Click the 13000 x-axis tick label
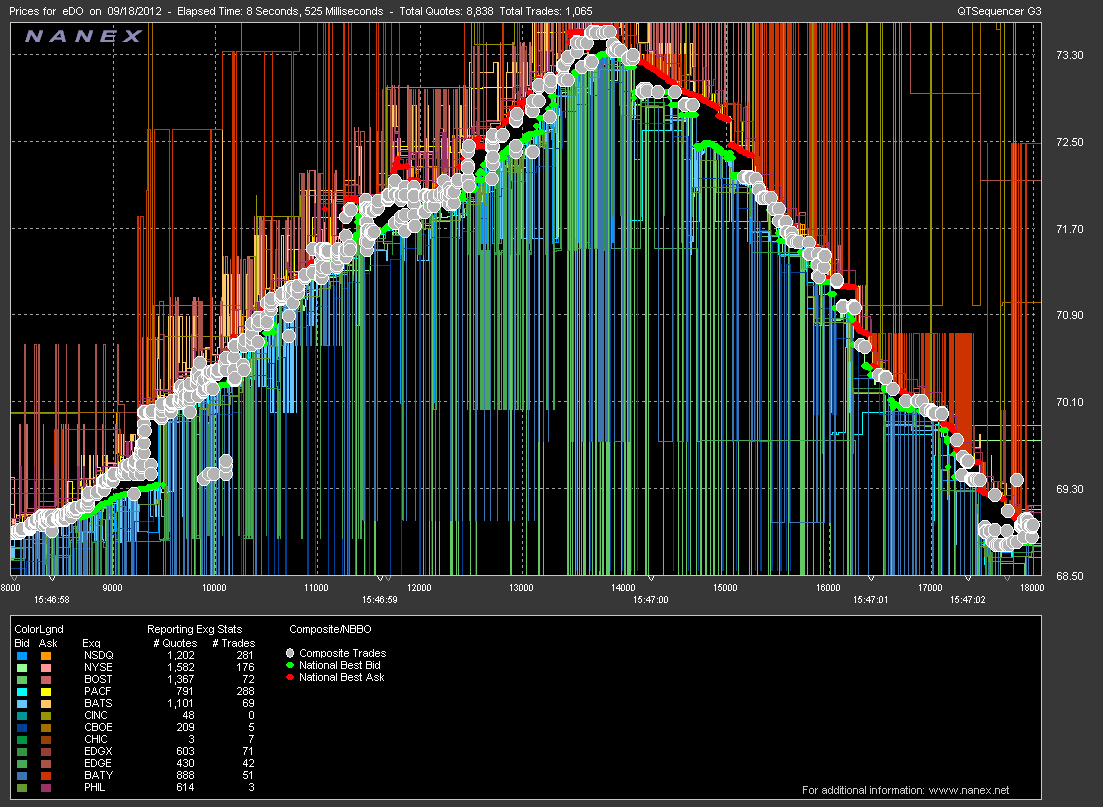The image size is (1103, 807). [521, 587]
